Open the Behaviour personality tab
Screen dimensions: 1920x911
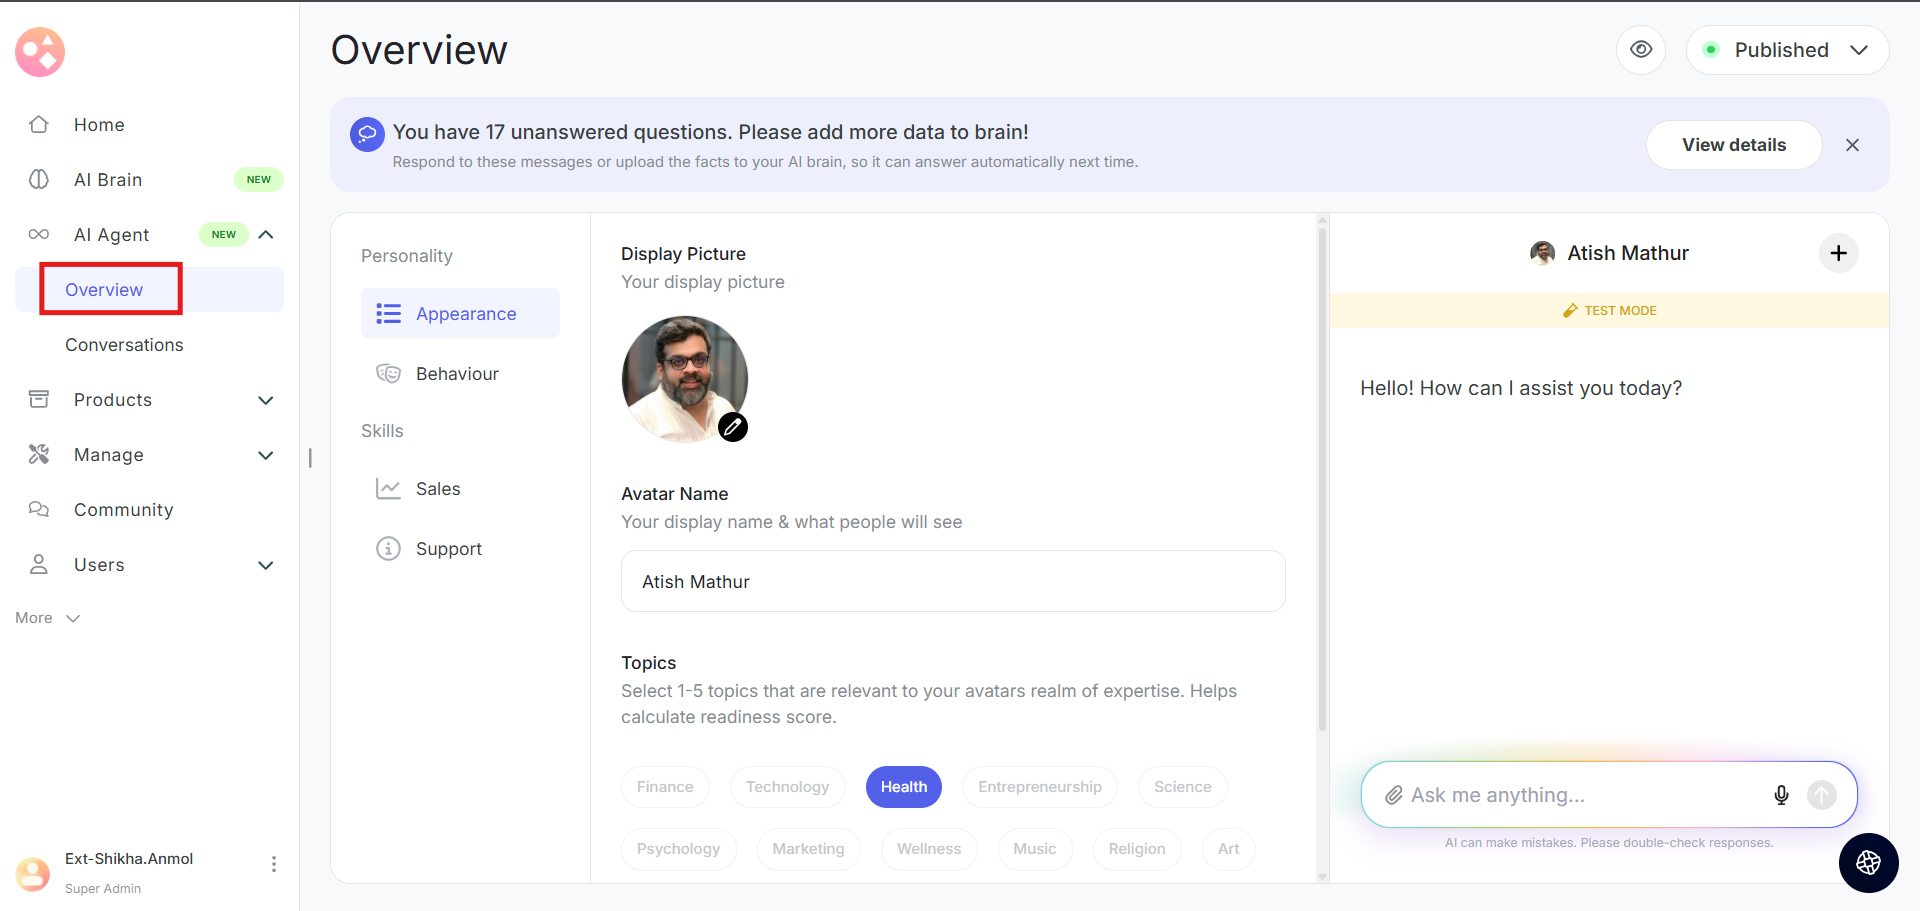(457, 374)
